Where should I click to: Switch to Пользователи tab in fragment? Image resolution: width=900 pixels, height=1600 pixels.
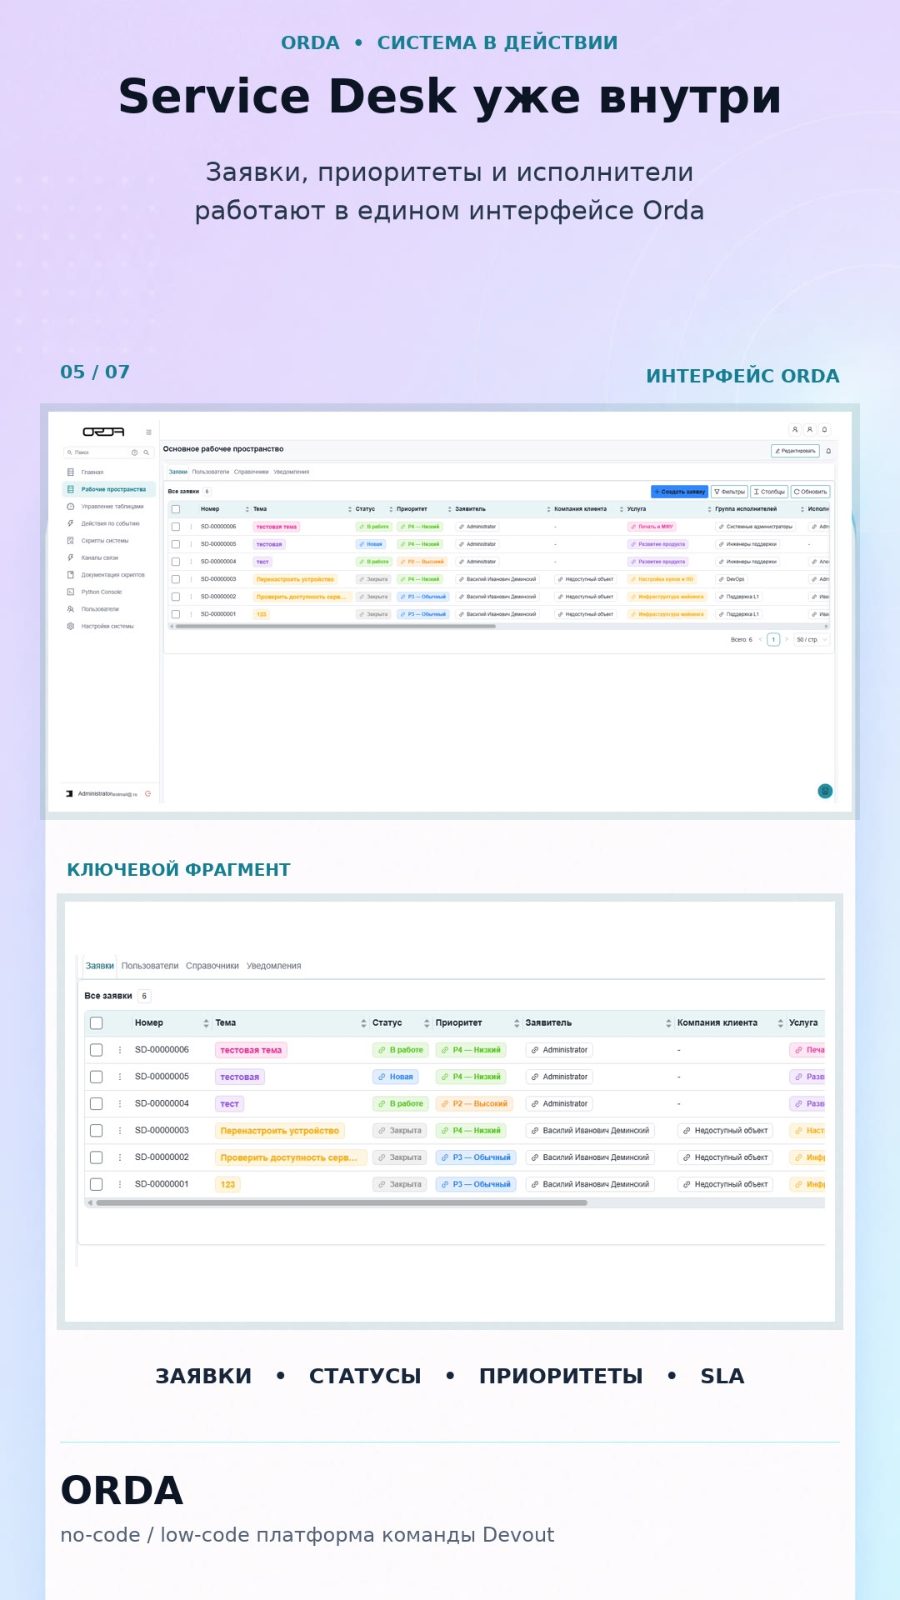150,966
